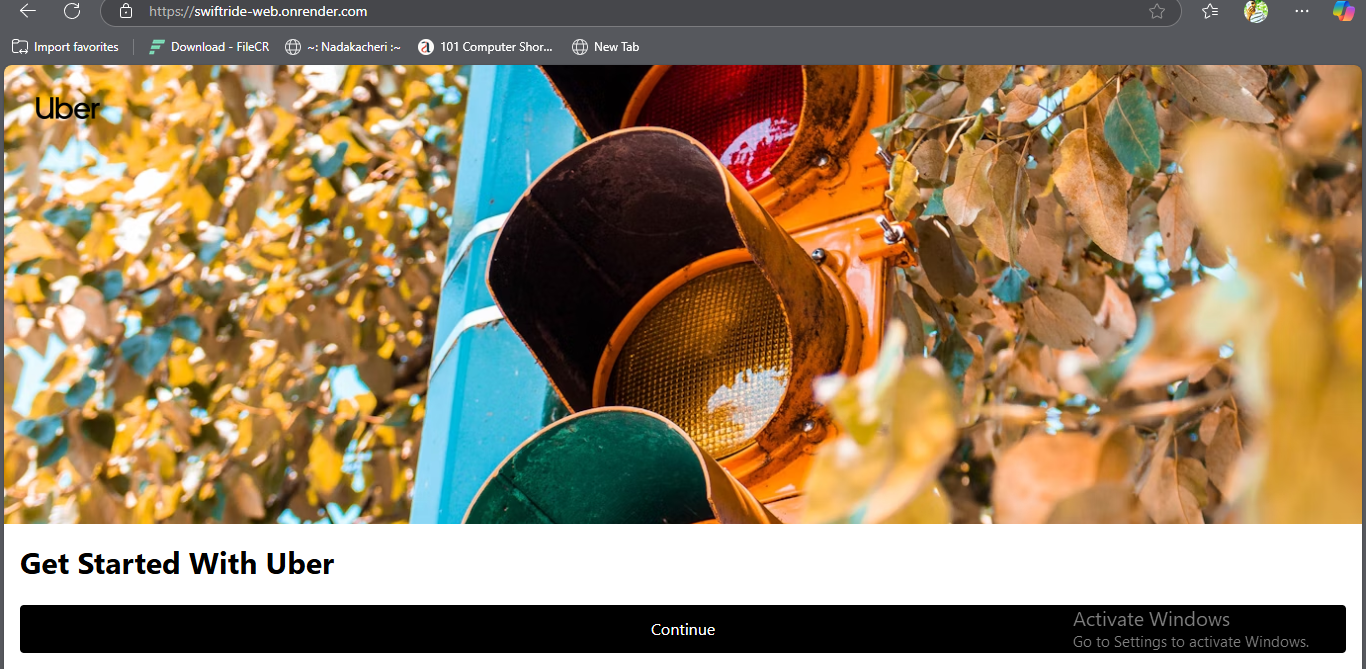Open the Favorites hub icon

pos(1210,11)
